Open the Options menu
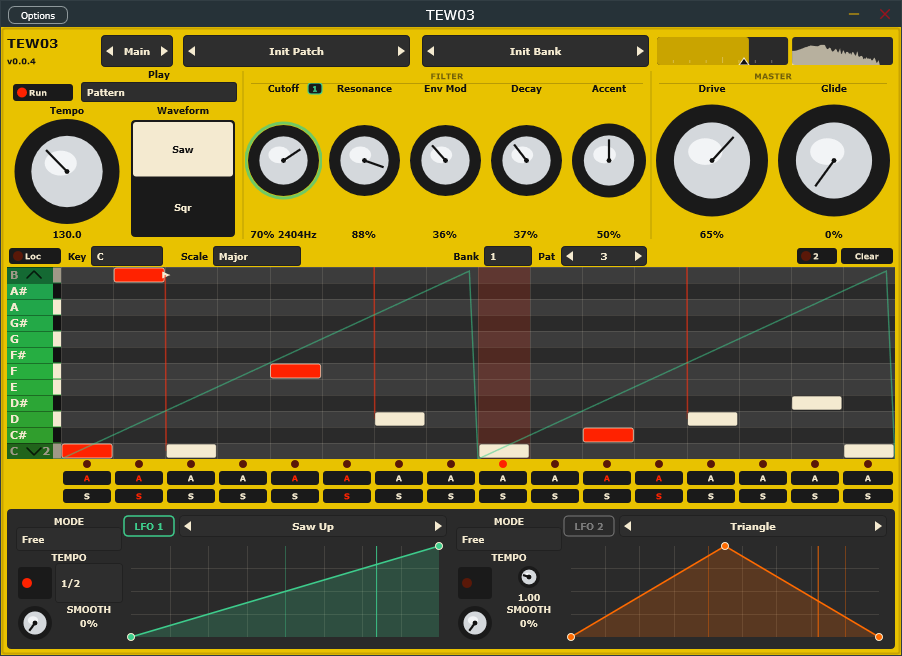The width and height of the screenshot is (902, 656). coord(38,15)
